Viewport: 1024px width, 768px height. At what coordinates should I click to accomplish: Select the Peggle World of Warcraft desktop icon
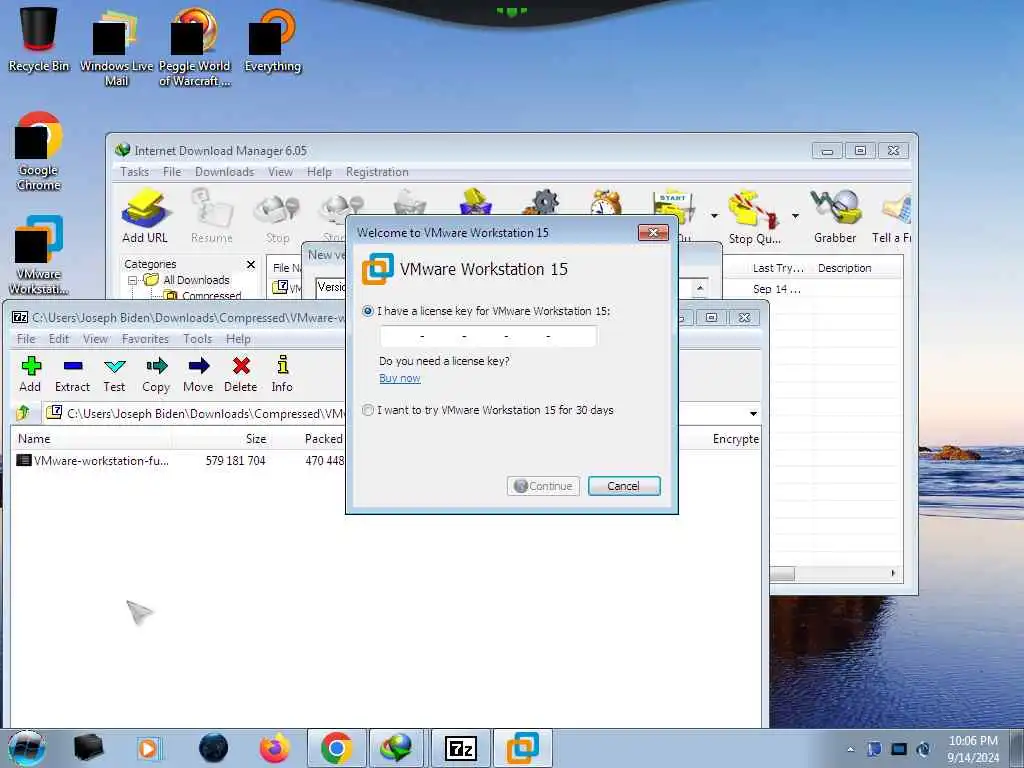pyautogui.click(x=195, y=46)
